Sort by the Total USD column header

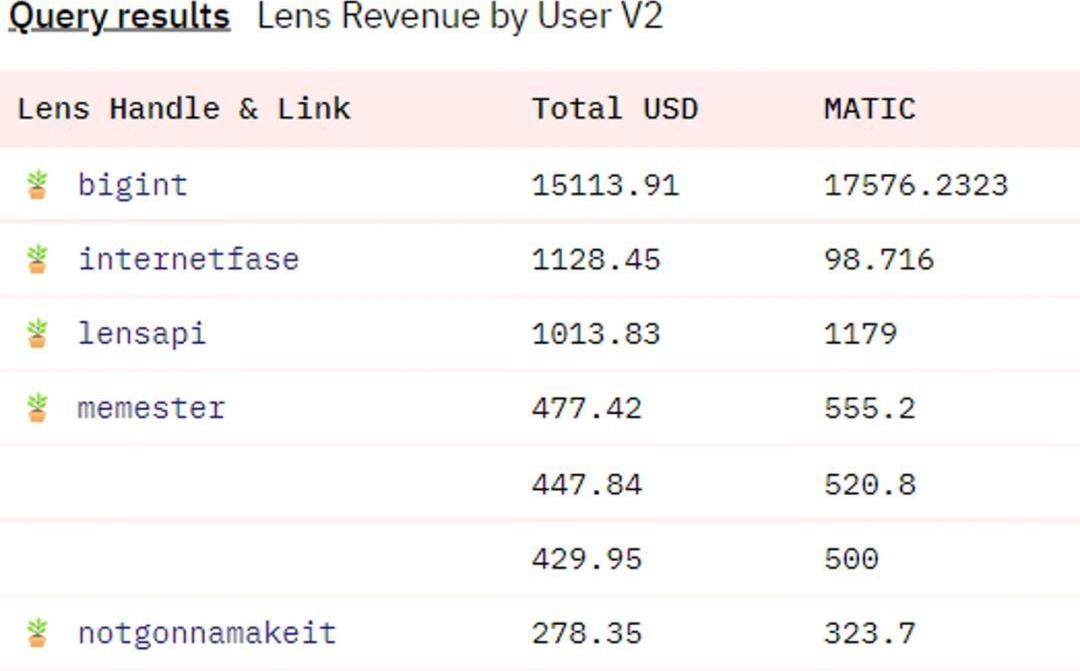pos(614,108)
